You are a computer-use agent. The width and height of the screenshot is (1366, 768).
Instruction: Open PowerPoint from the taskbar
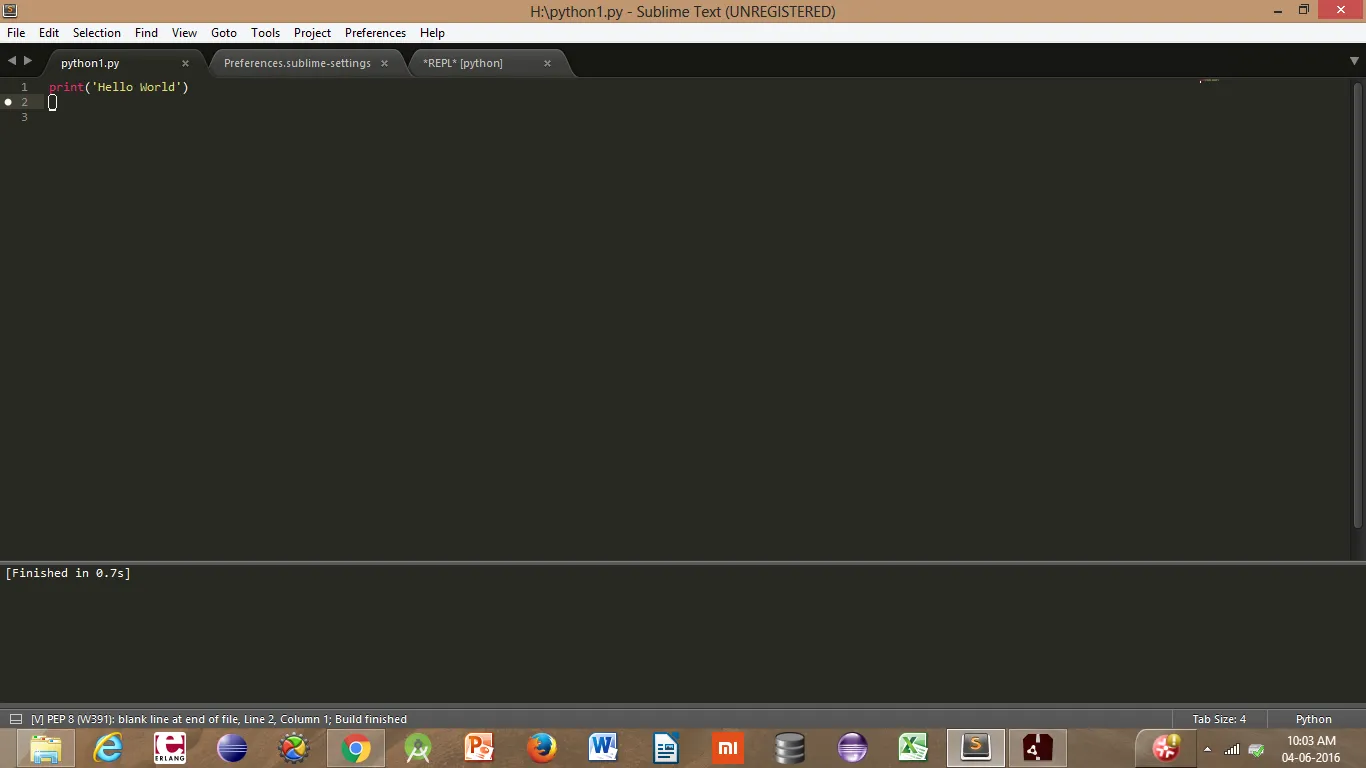click(480, 748)
